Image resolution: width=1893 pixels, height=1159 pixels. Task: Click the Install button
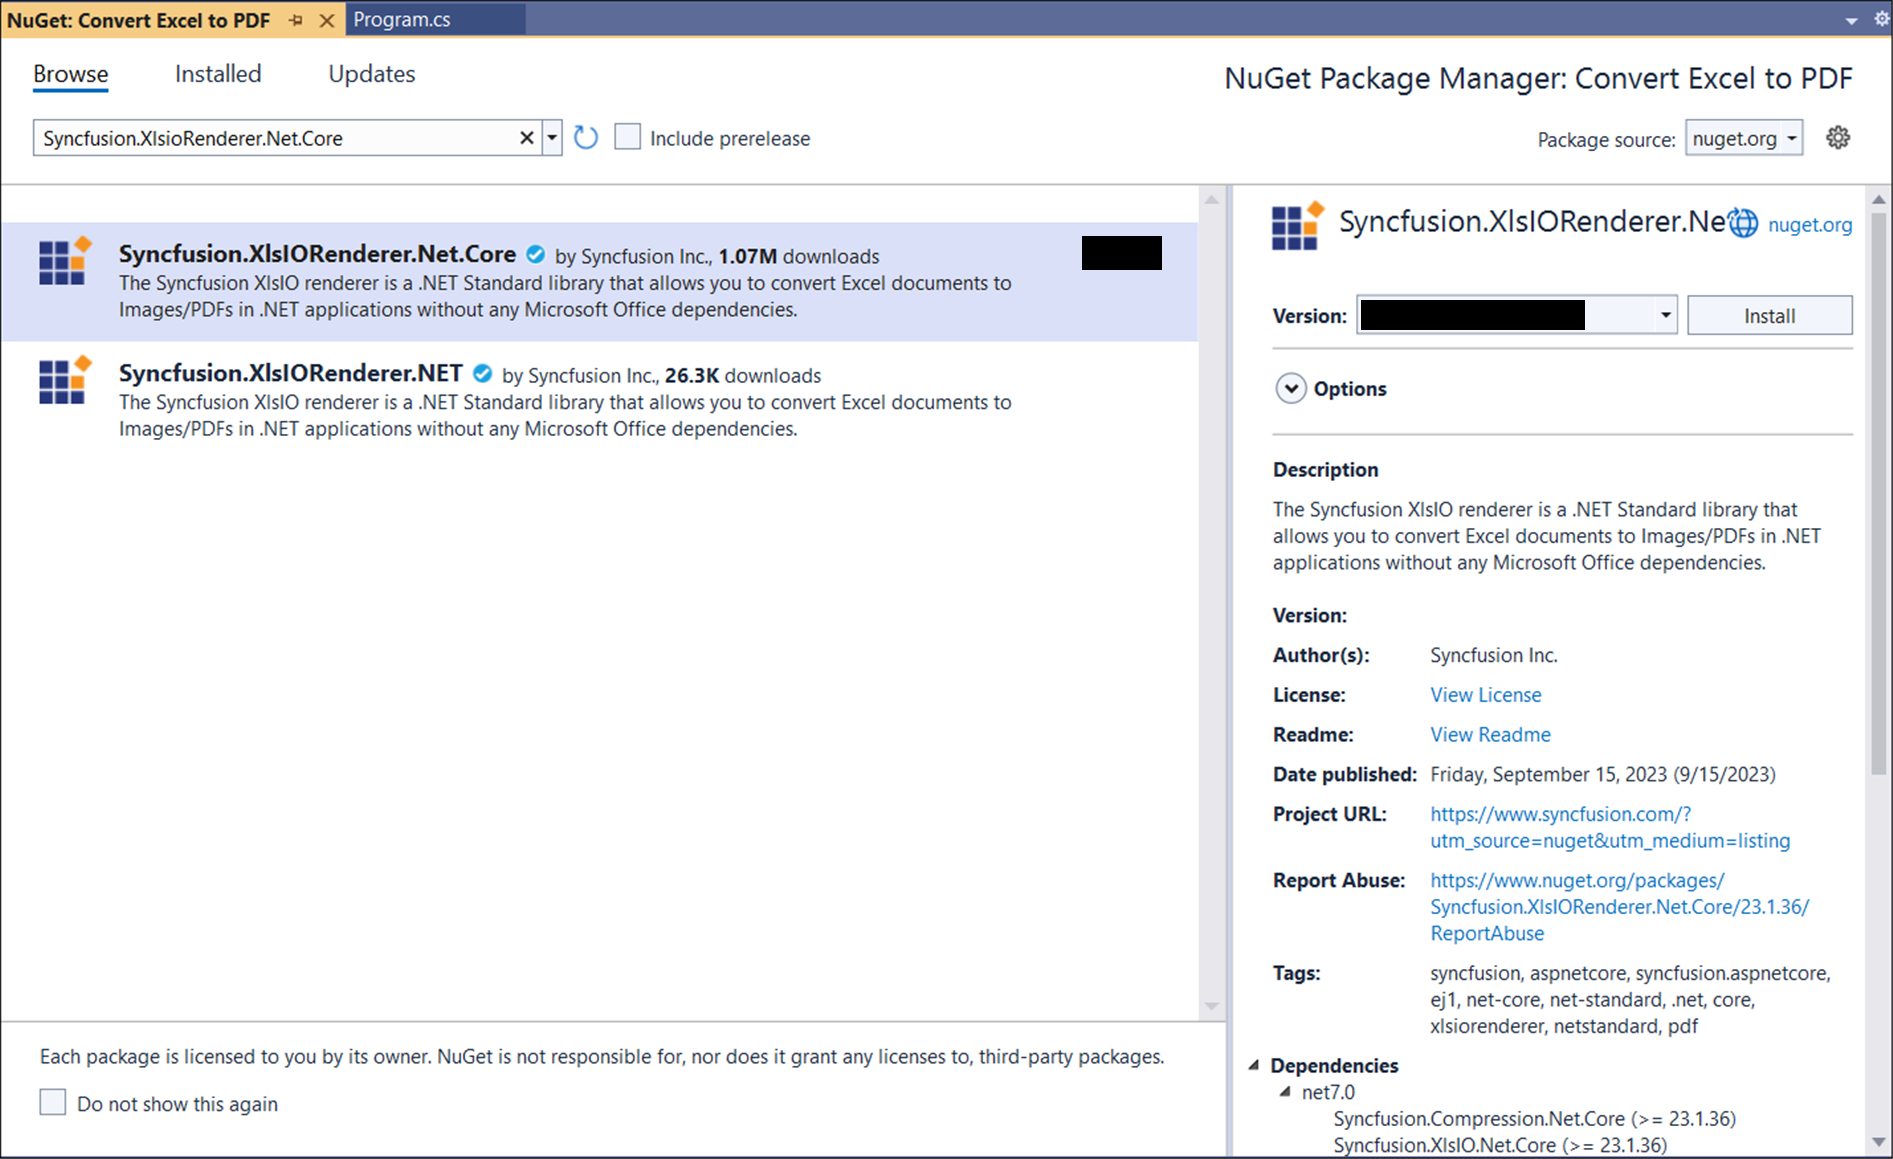click(1769, 315)
